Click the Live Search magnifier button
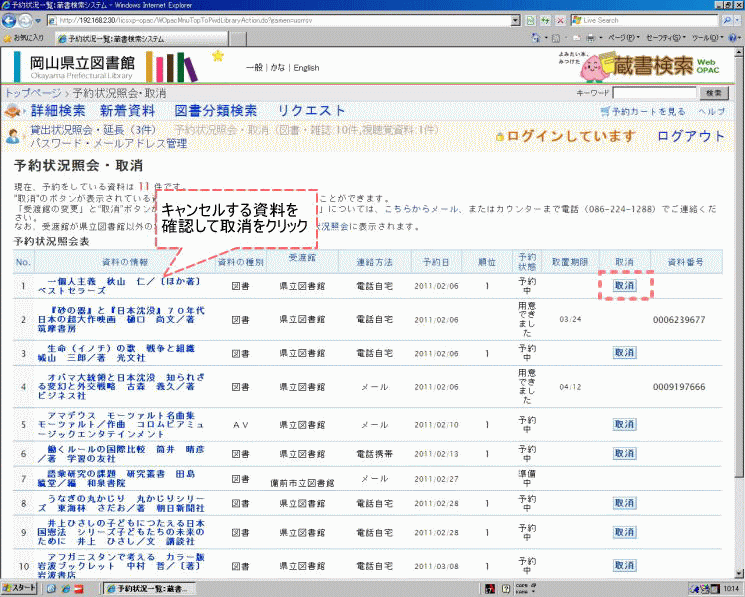745x597 pixels. click(x=726, y=20)
